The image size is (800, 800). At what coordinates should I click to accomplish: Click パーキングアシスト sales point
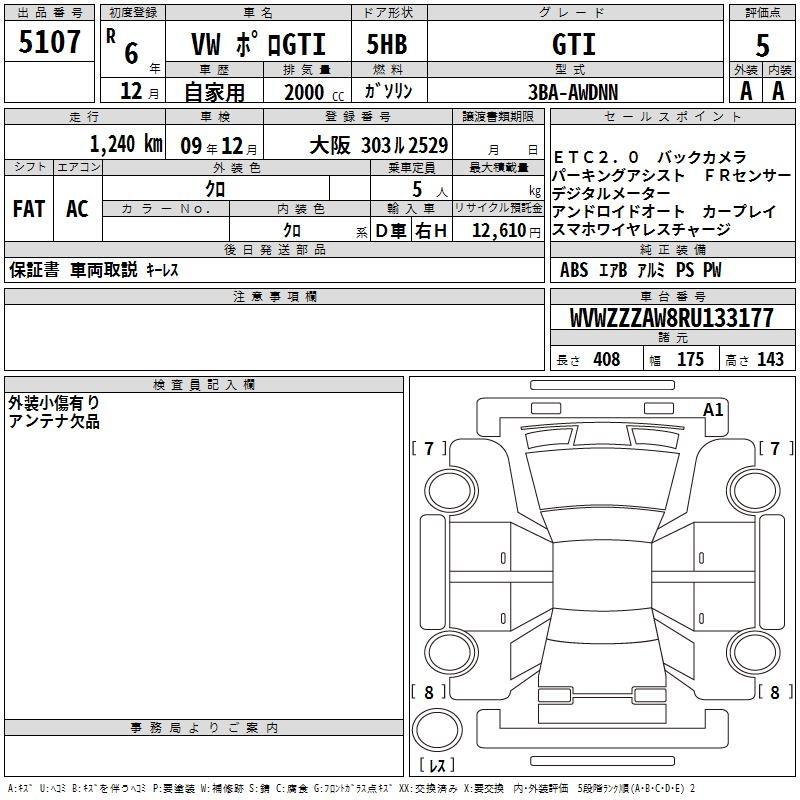[617, 176]
